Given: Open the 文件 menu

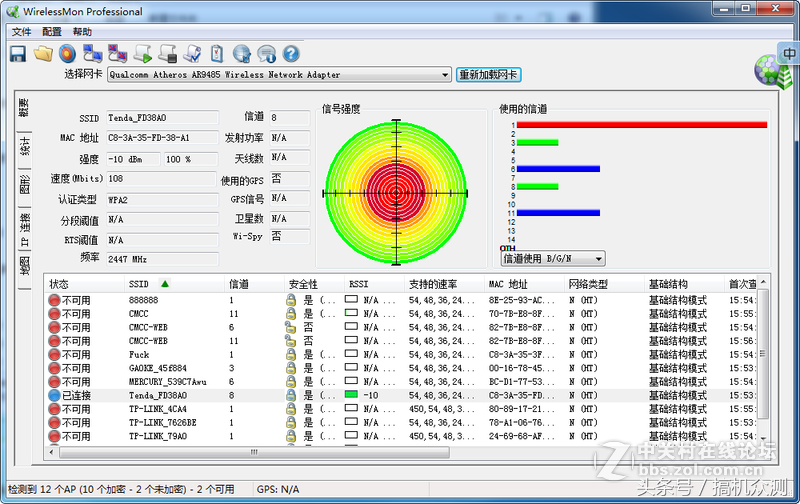Looking at the screenshot, I should tap(21, 32).
